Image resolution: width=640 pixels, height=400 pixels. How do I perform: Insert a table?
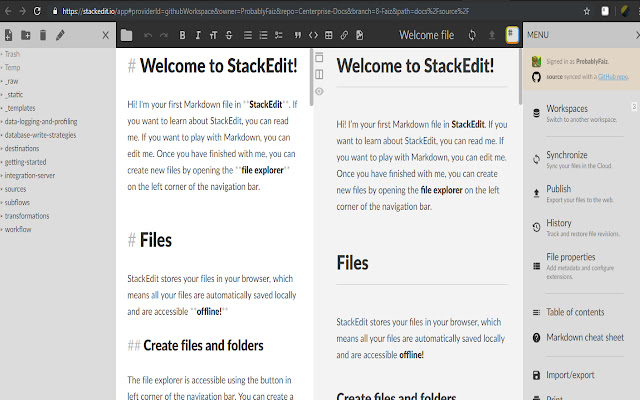click(x=329, y=35)
